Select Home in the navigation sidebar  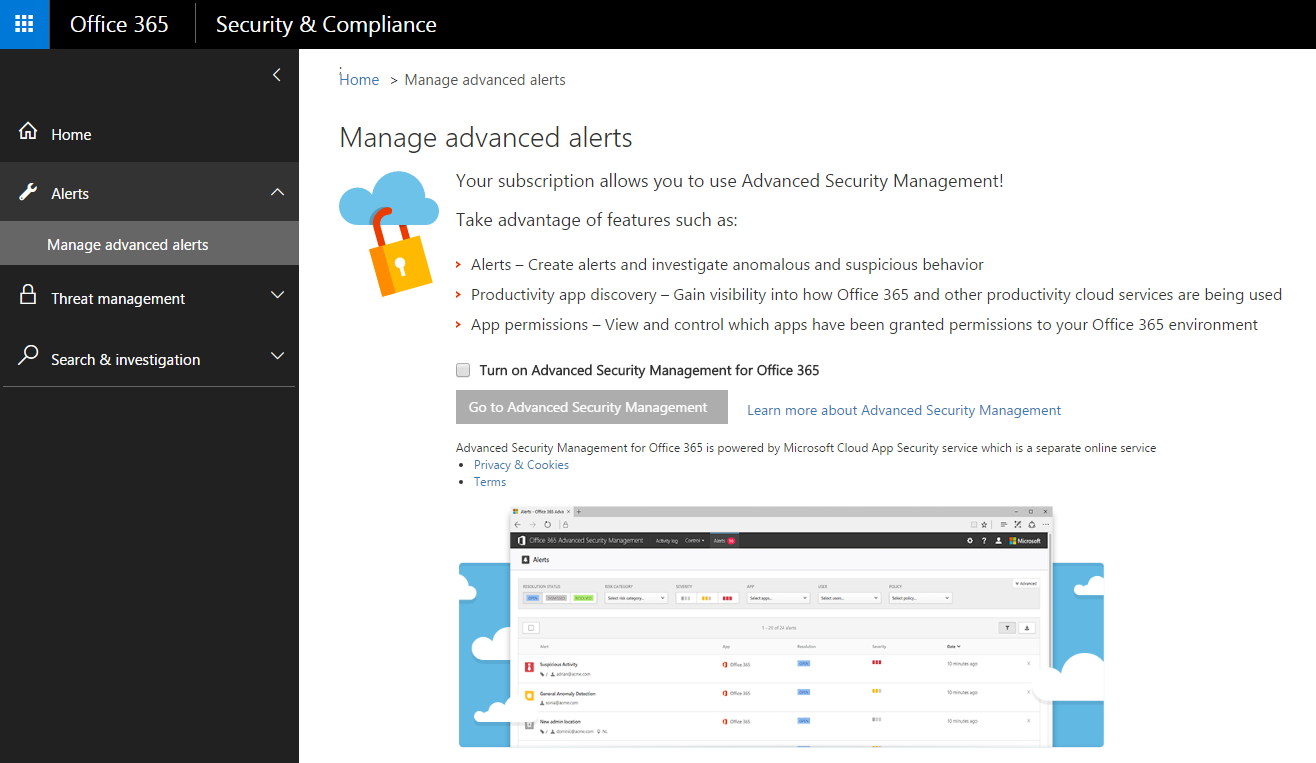[71, 133]
